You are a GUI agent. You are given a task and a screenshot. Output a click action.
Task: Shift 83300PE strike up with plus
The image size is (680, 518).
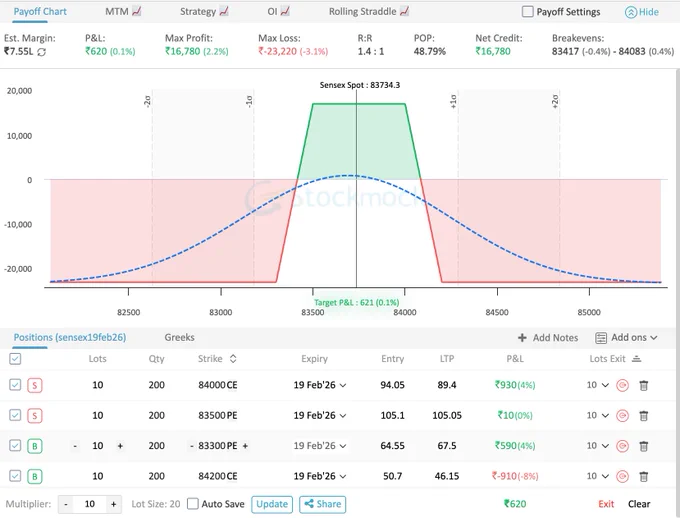245,446
